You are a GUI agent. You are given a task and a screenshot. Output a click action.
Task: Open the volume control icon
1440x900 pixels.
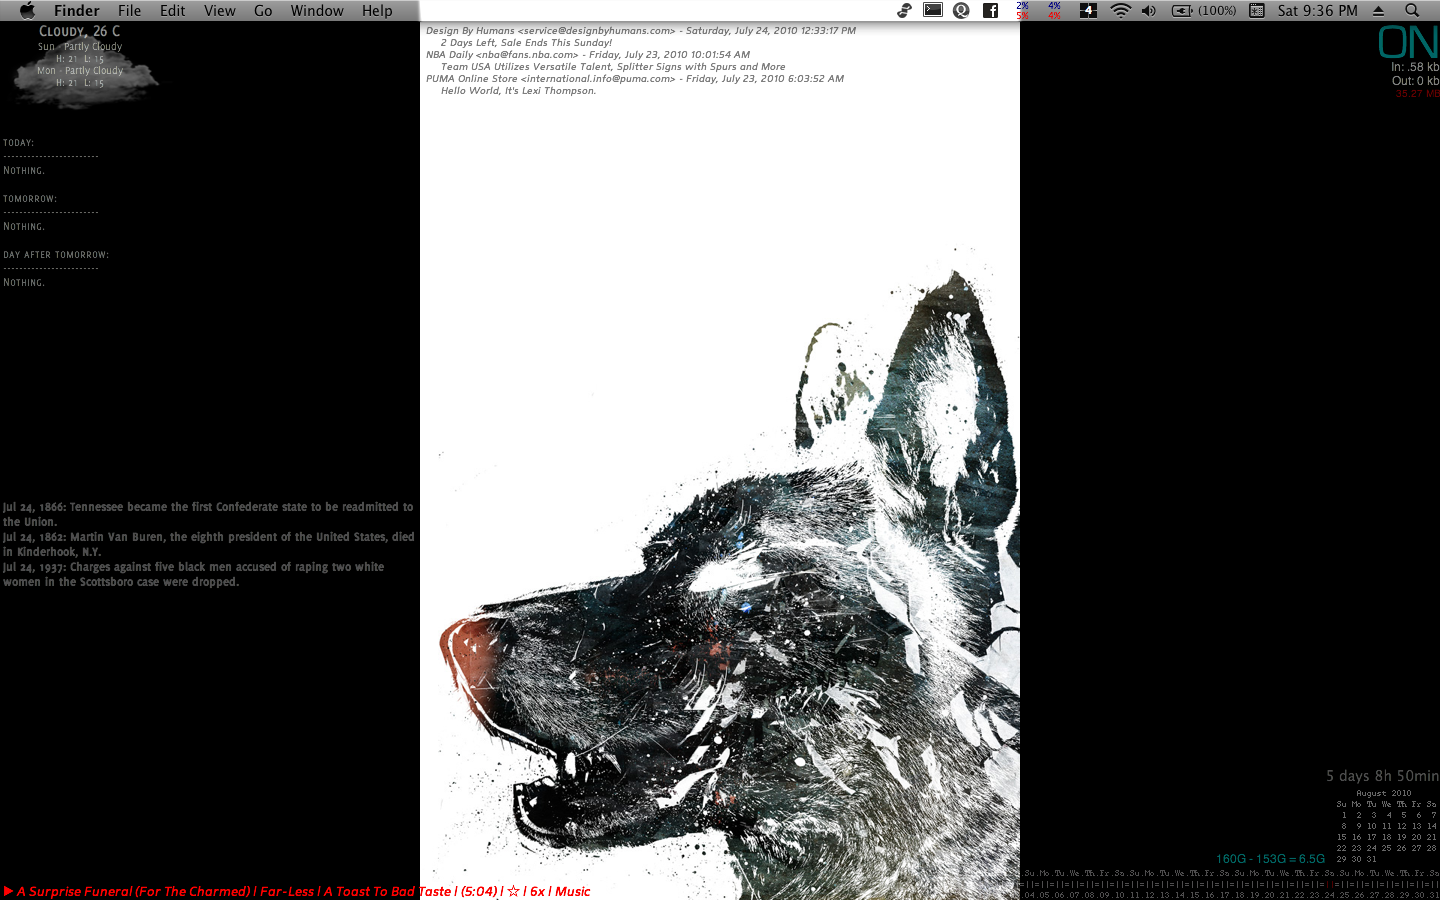pyautogui.click(x=1148, y=10)
